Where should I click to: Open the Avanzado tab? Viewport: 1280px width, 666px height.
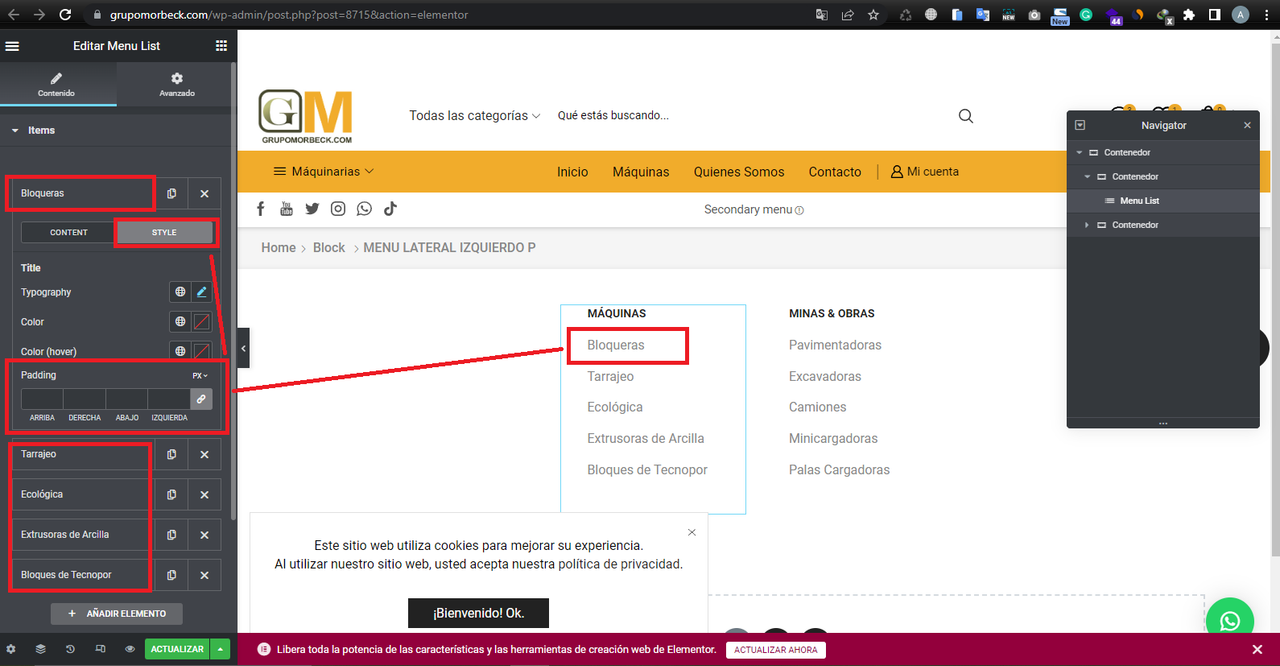click(x=177, y=84)
